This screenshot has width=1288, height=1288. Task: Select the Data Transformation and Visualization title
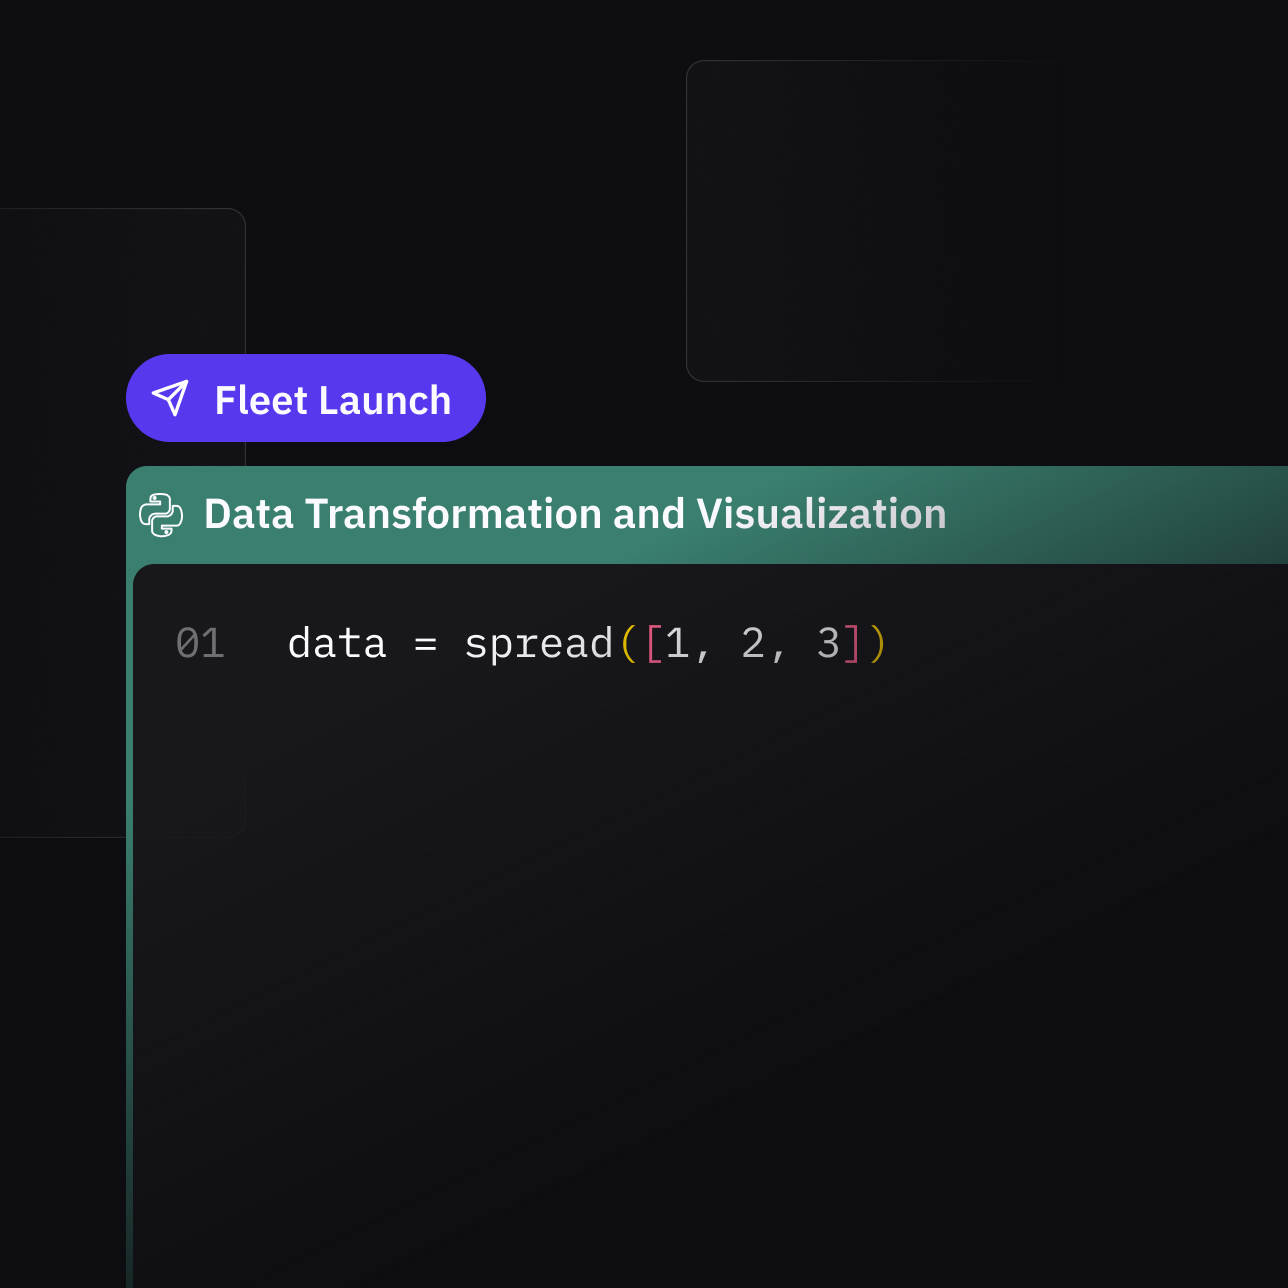click(x=575, y=514)
